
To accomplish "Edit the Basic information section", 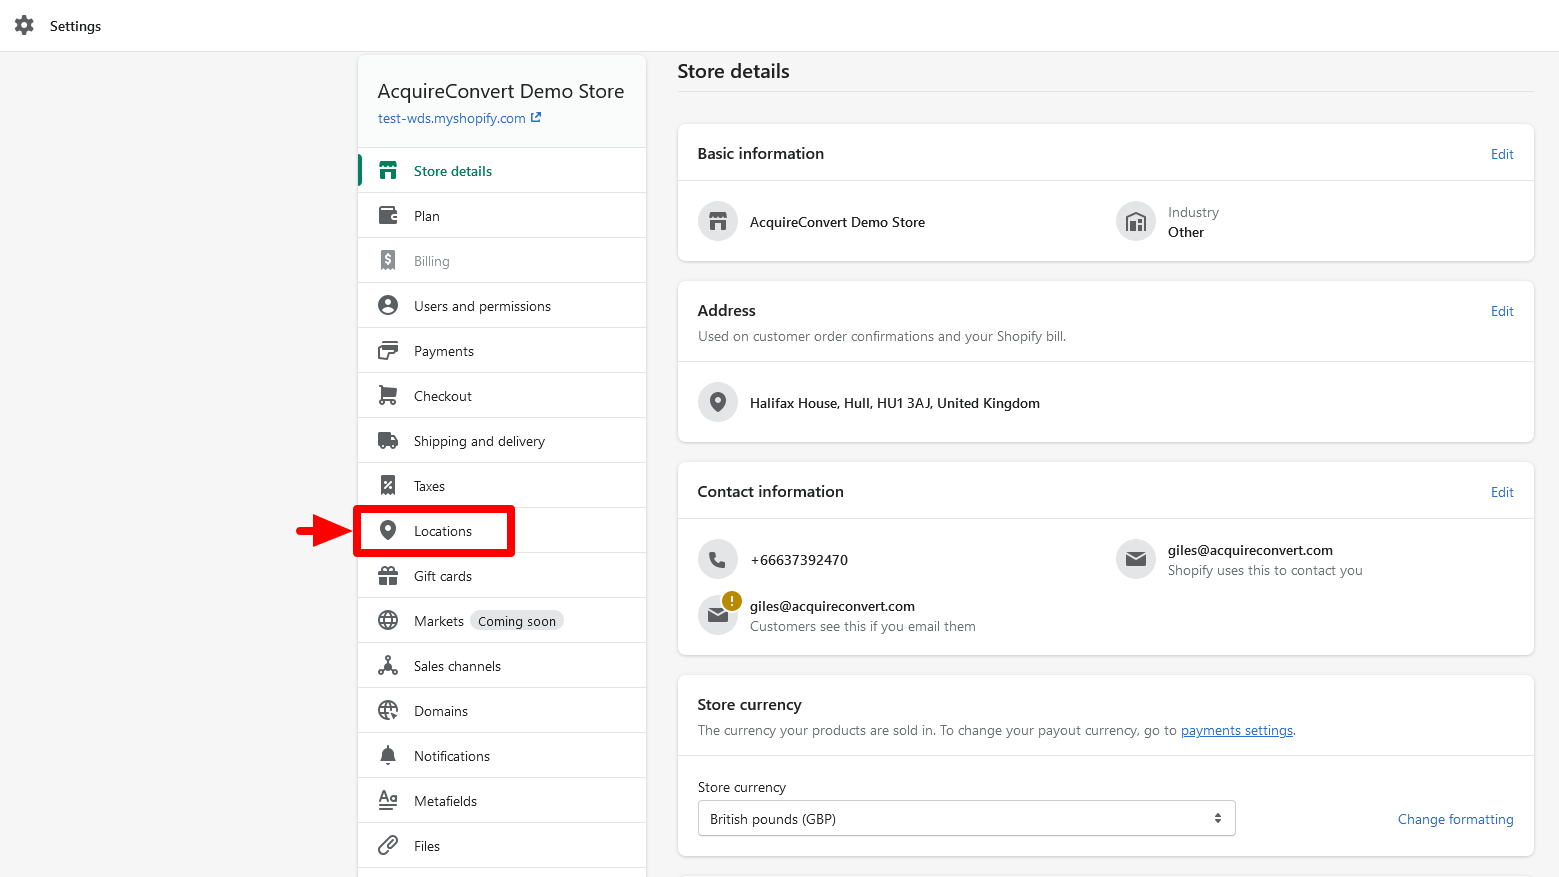I will pos(1501,154).
